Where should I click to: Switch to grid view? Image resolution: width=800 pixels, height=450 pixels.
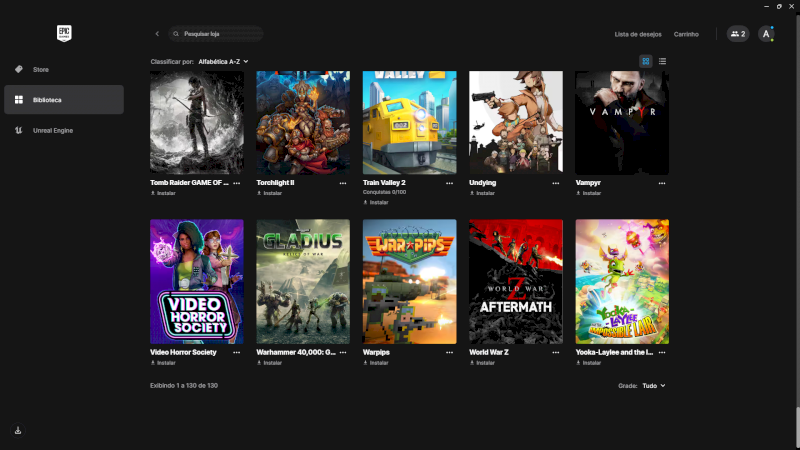pyautogui.click(x=646, y=61)
